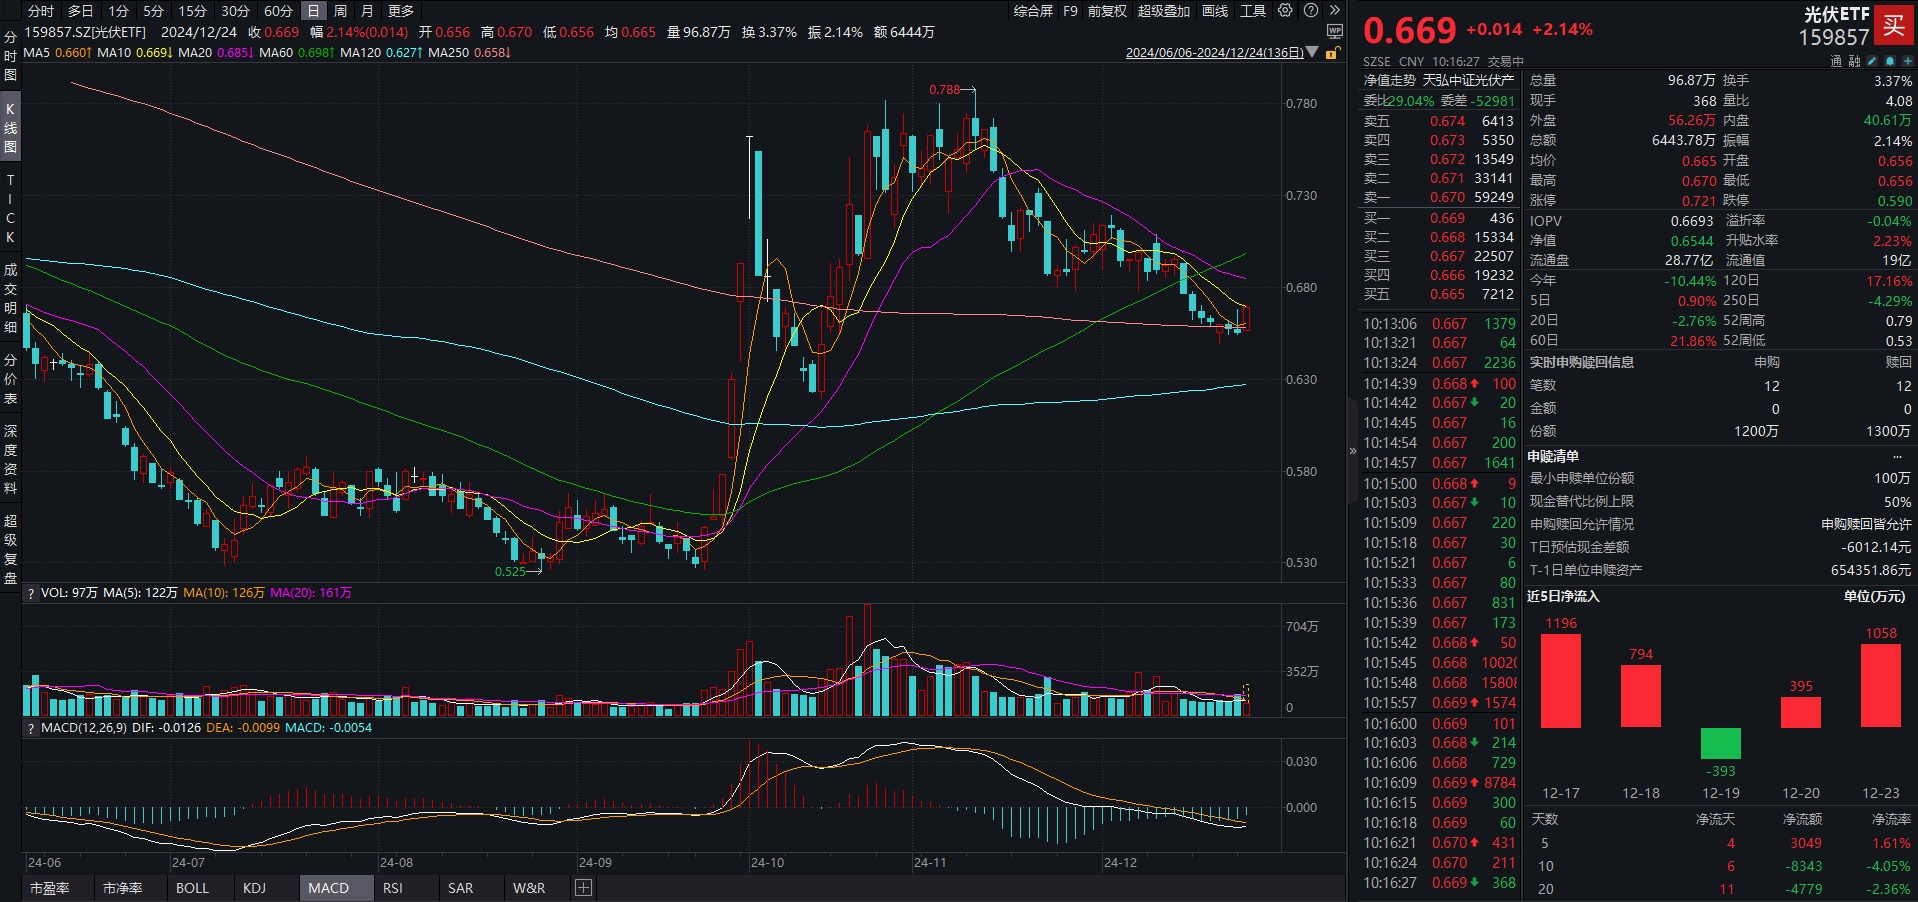Click the 画线 drawing tools button
This screenshot has width=1918, height=902.
[1215, 11]
